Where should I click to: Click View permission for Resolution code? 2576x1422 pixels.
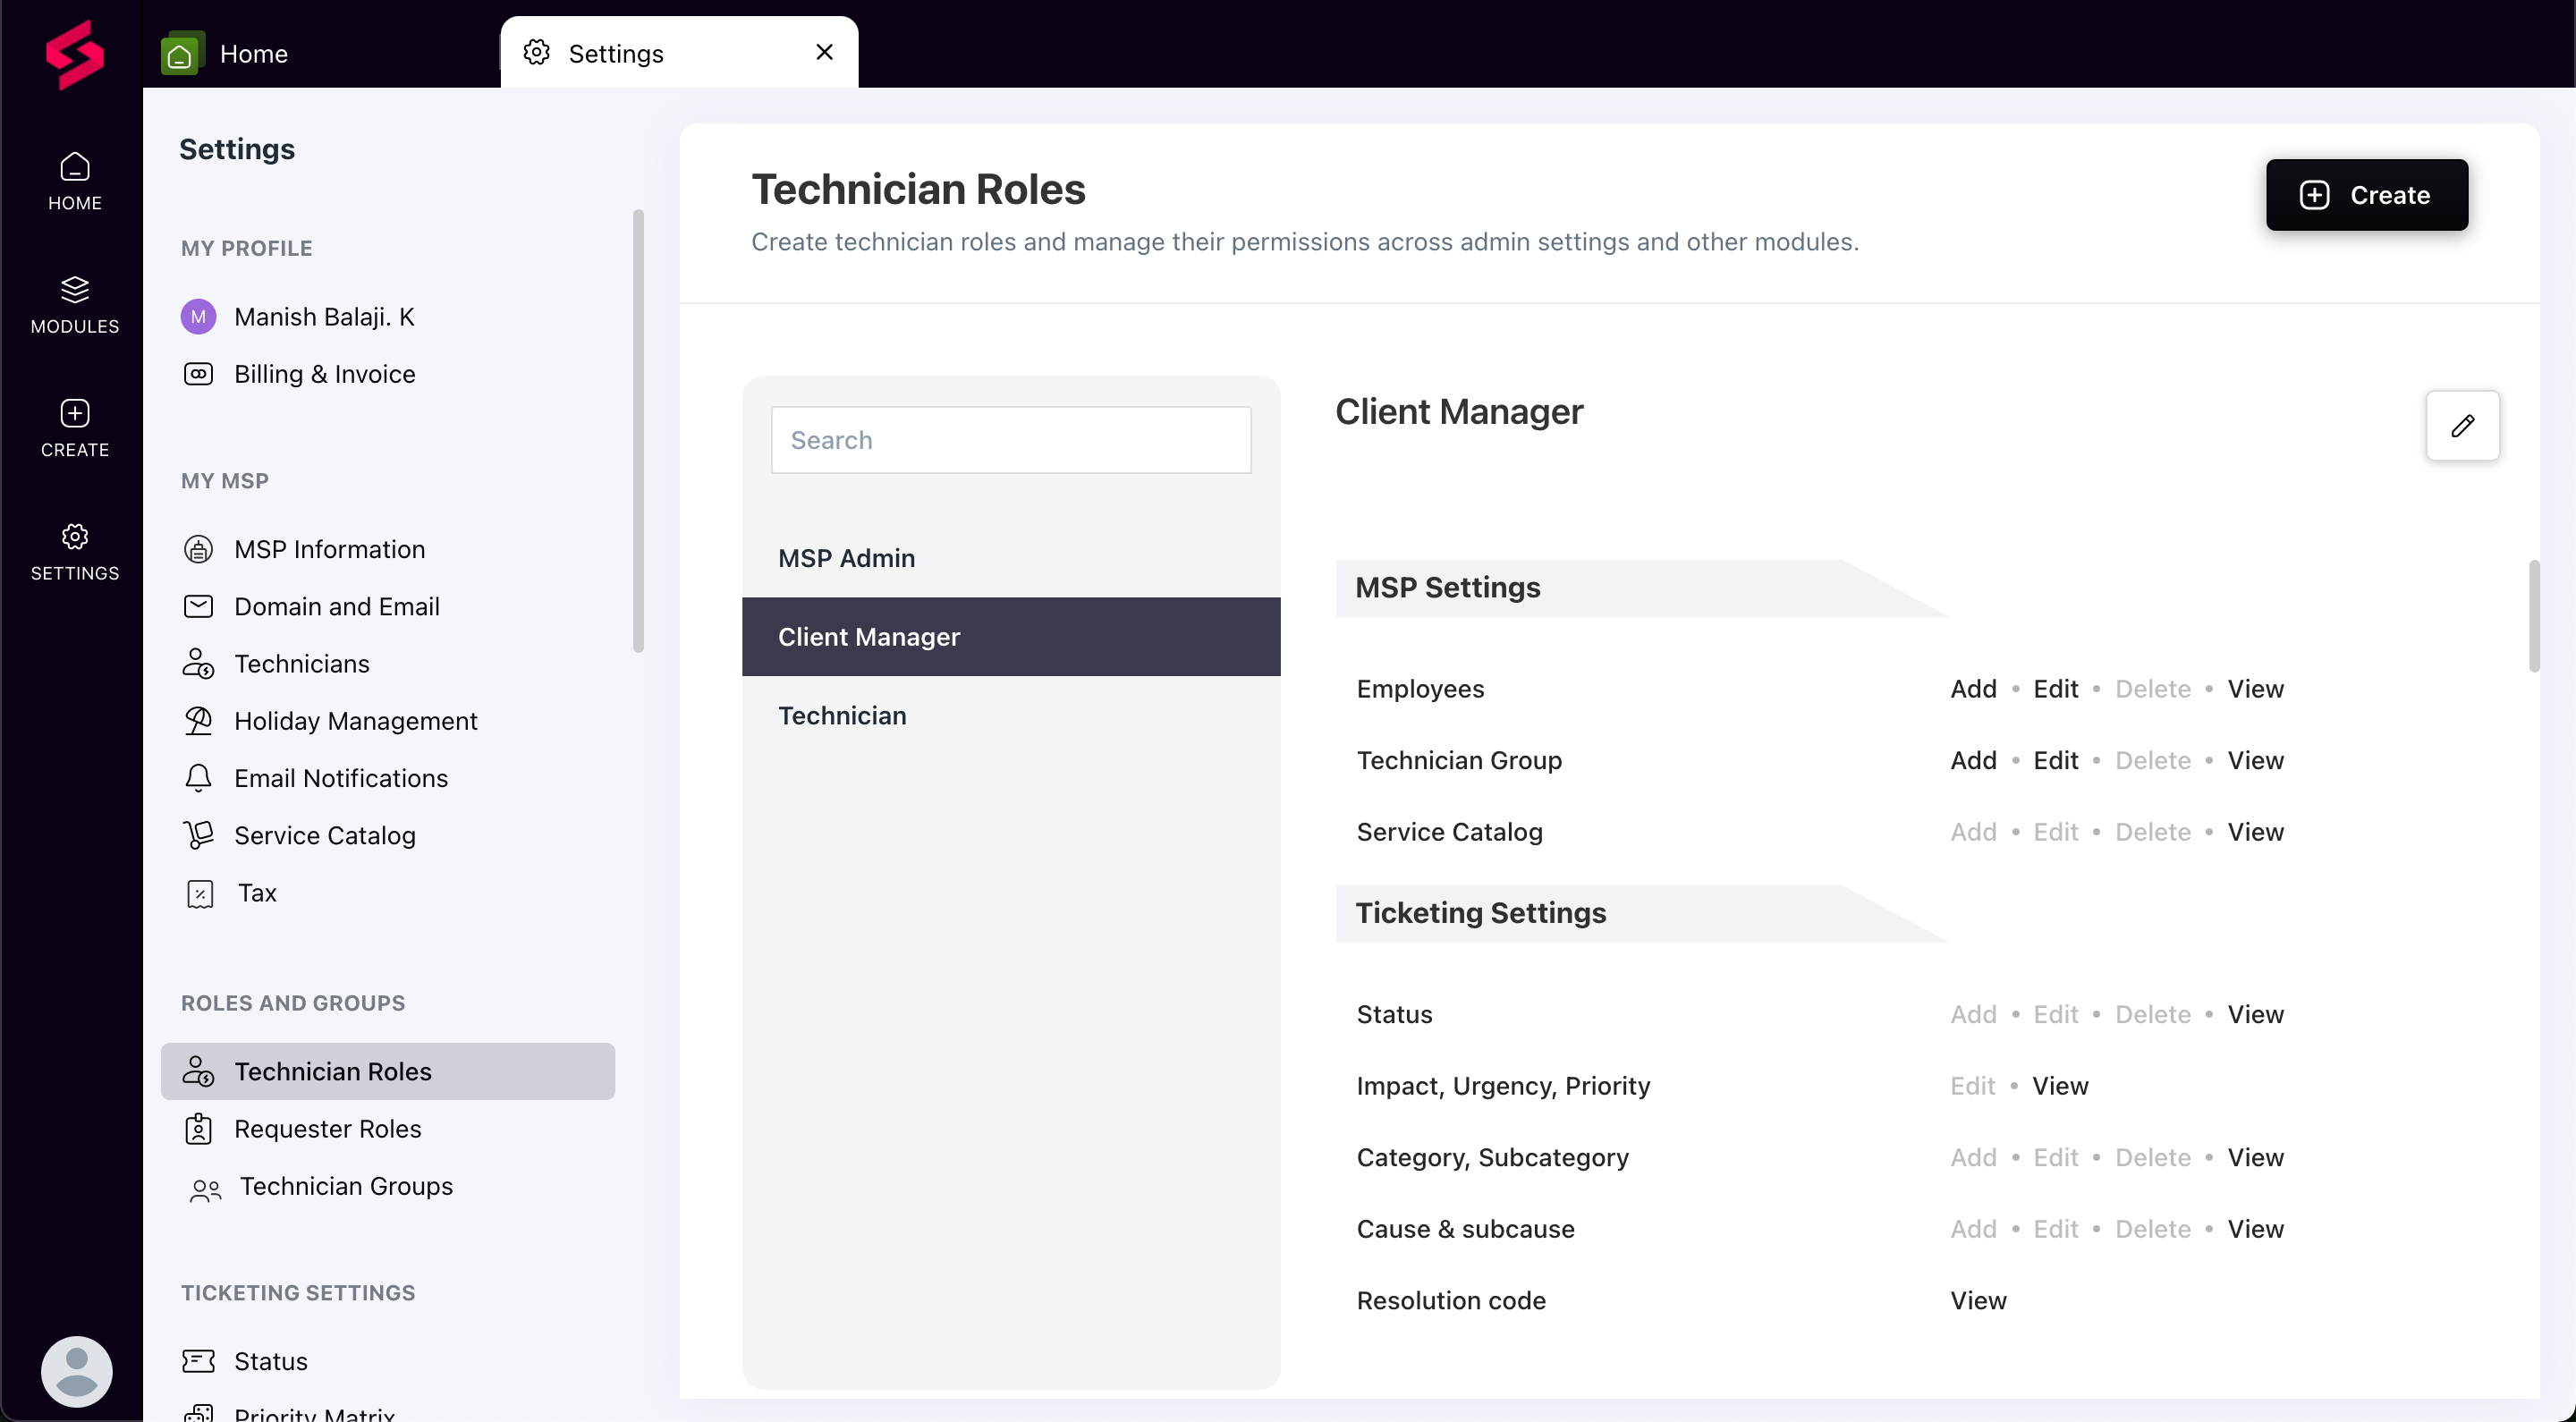[1978, 1300]
